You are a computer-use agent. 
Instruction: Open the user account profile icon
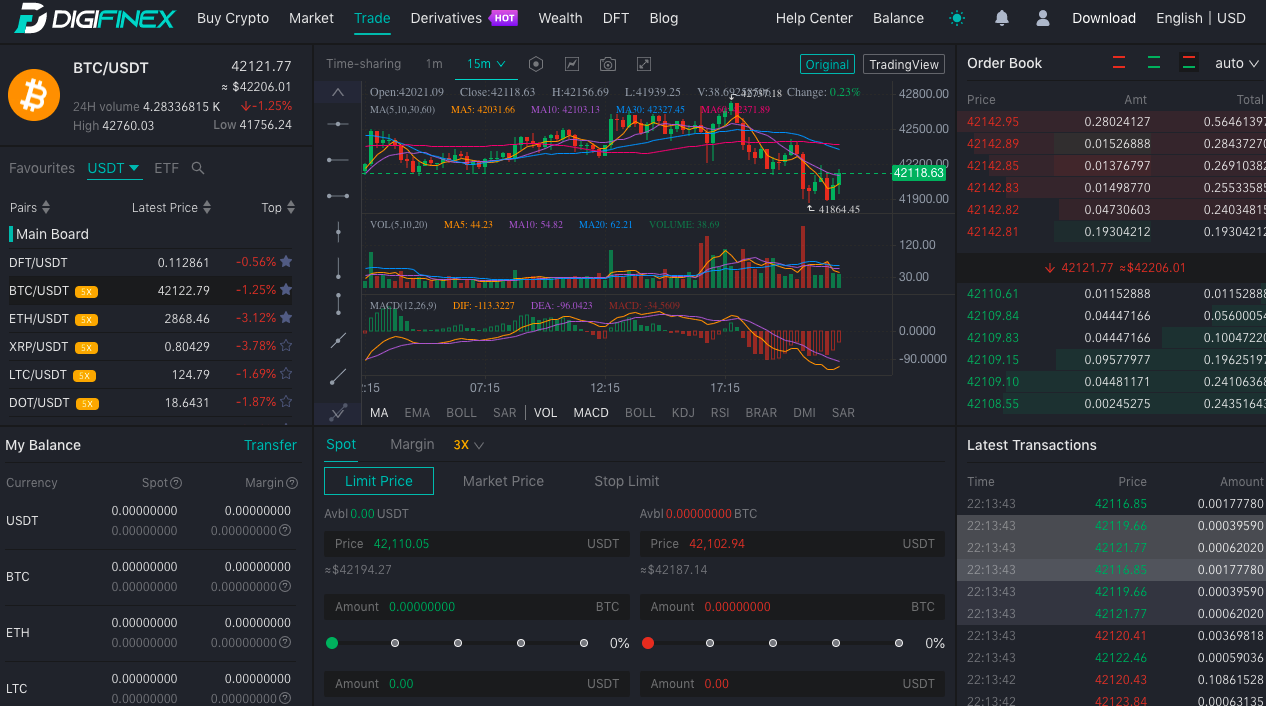[x=1043, y=18]
